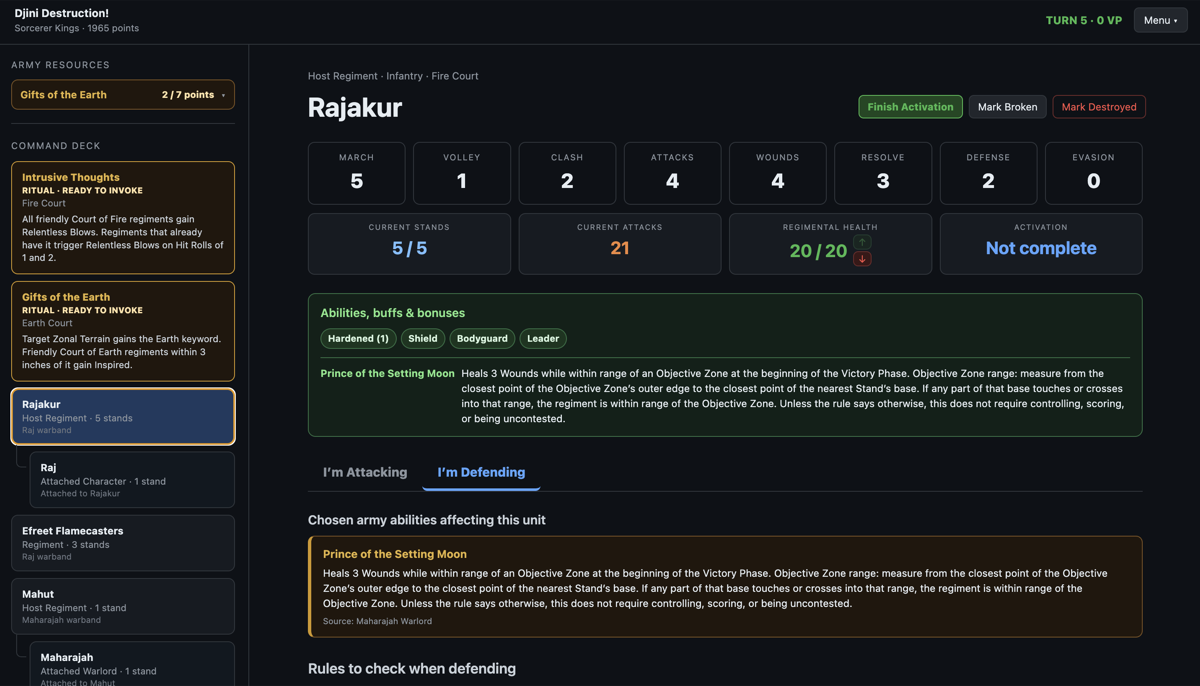The image size is (1200, 686).
Task: Click the Wounds stat box
Action: tap(778, 173)
